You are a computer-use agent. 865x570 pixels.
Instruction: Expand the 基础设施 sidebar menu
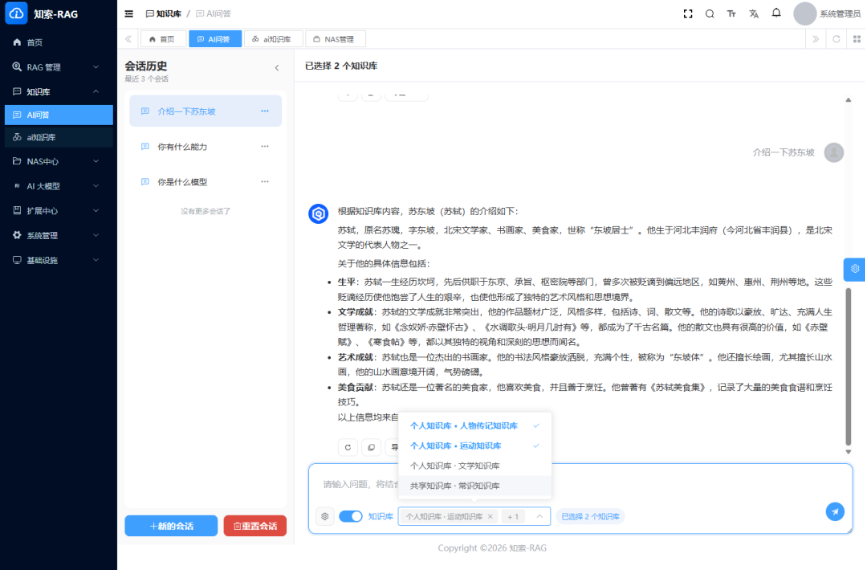(x=58, y=260)
